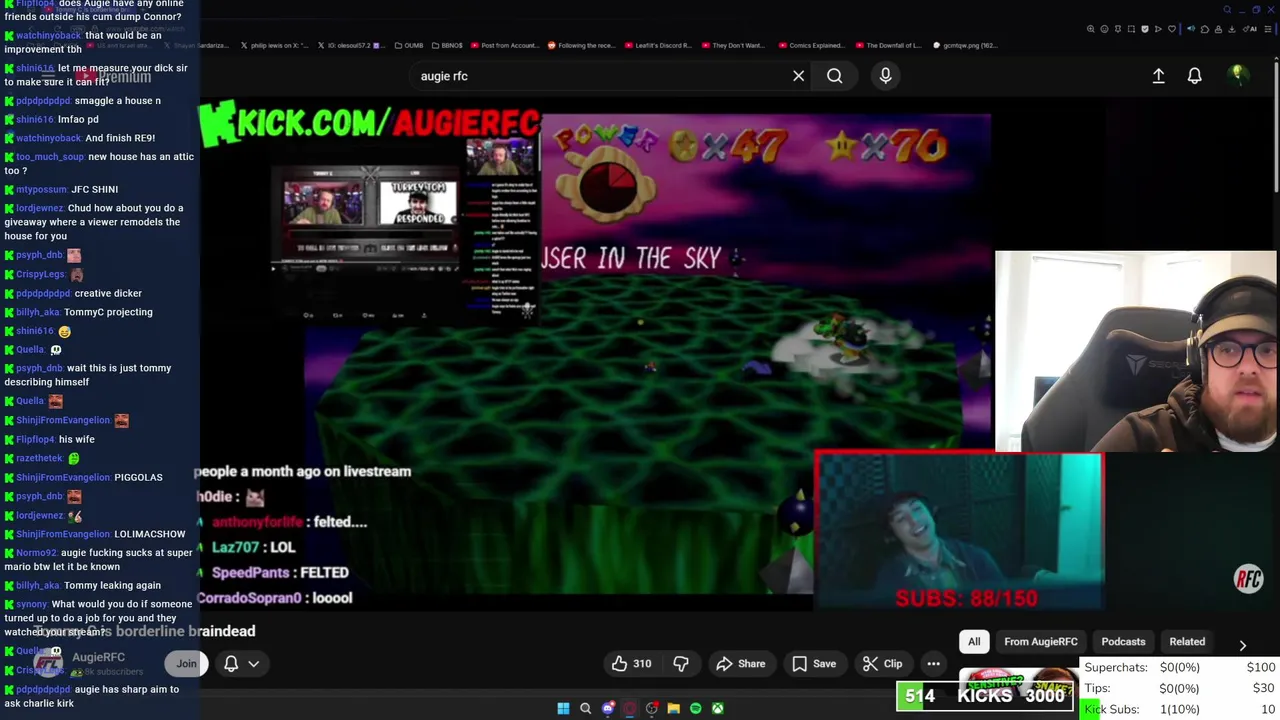This screenshot has height=720, width=1280.
Task: Open the 'gcmtqw.png' bookmark
Action: click(x=965, y=45)
